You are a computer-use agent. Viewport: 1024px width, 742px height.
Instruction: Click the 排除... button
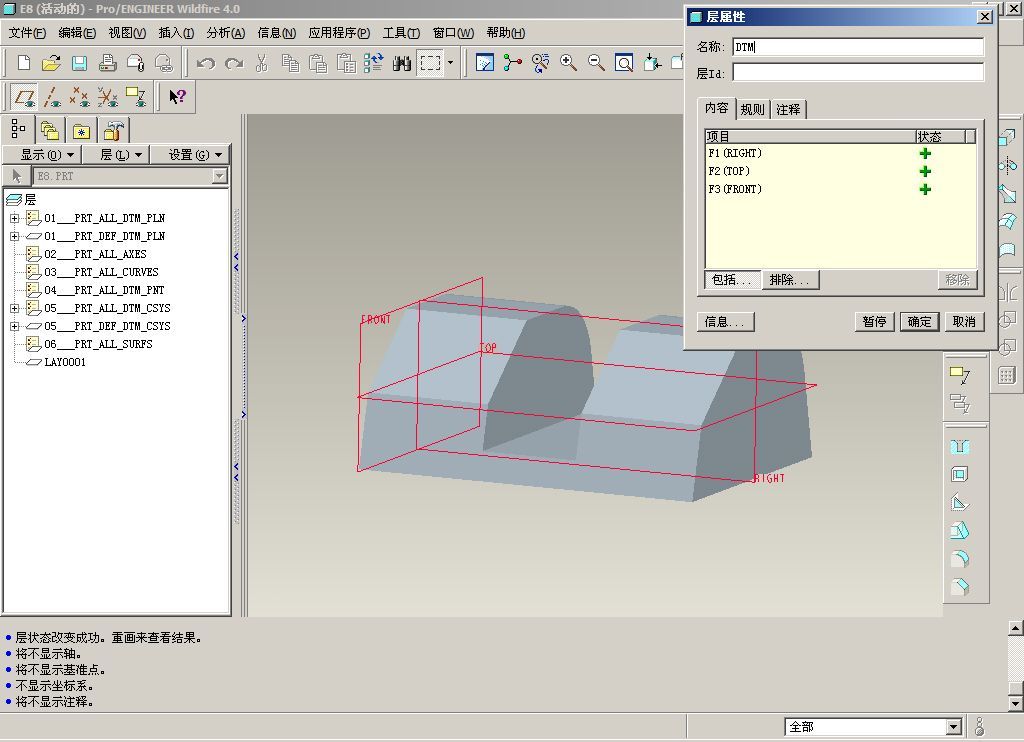pyautogui.click(x=790, y=280)
